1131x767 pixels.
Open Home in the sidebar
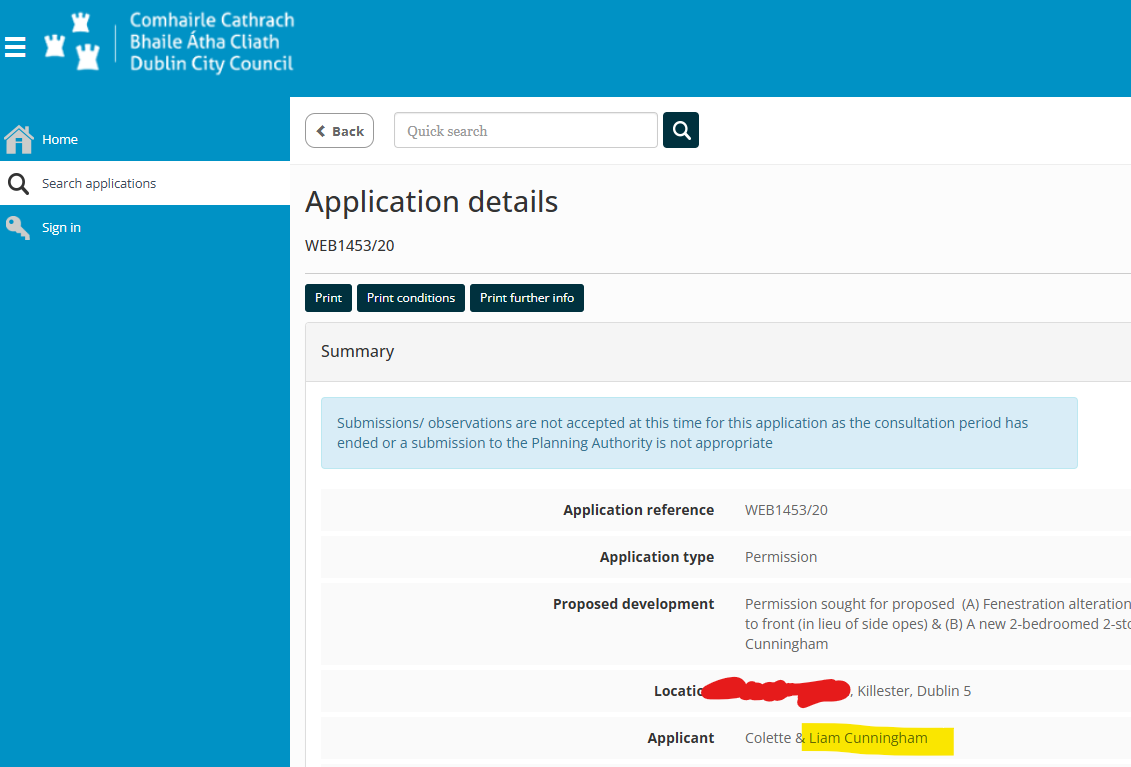click(145, 139)
